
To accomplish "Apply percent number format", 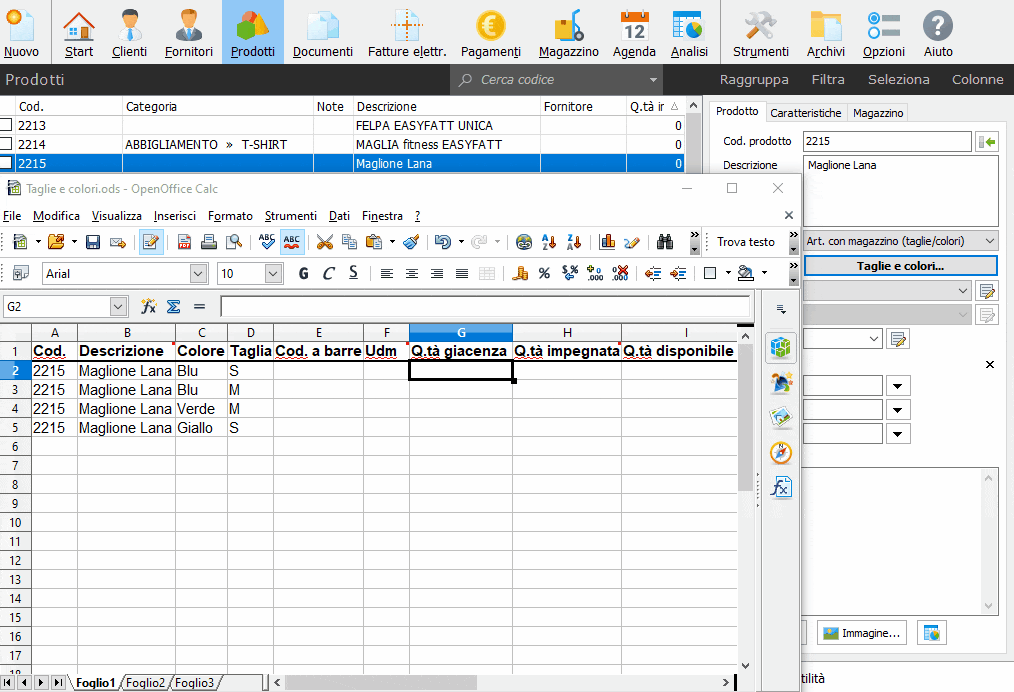I will click(545, 274).
